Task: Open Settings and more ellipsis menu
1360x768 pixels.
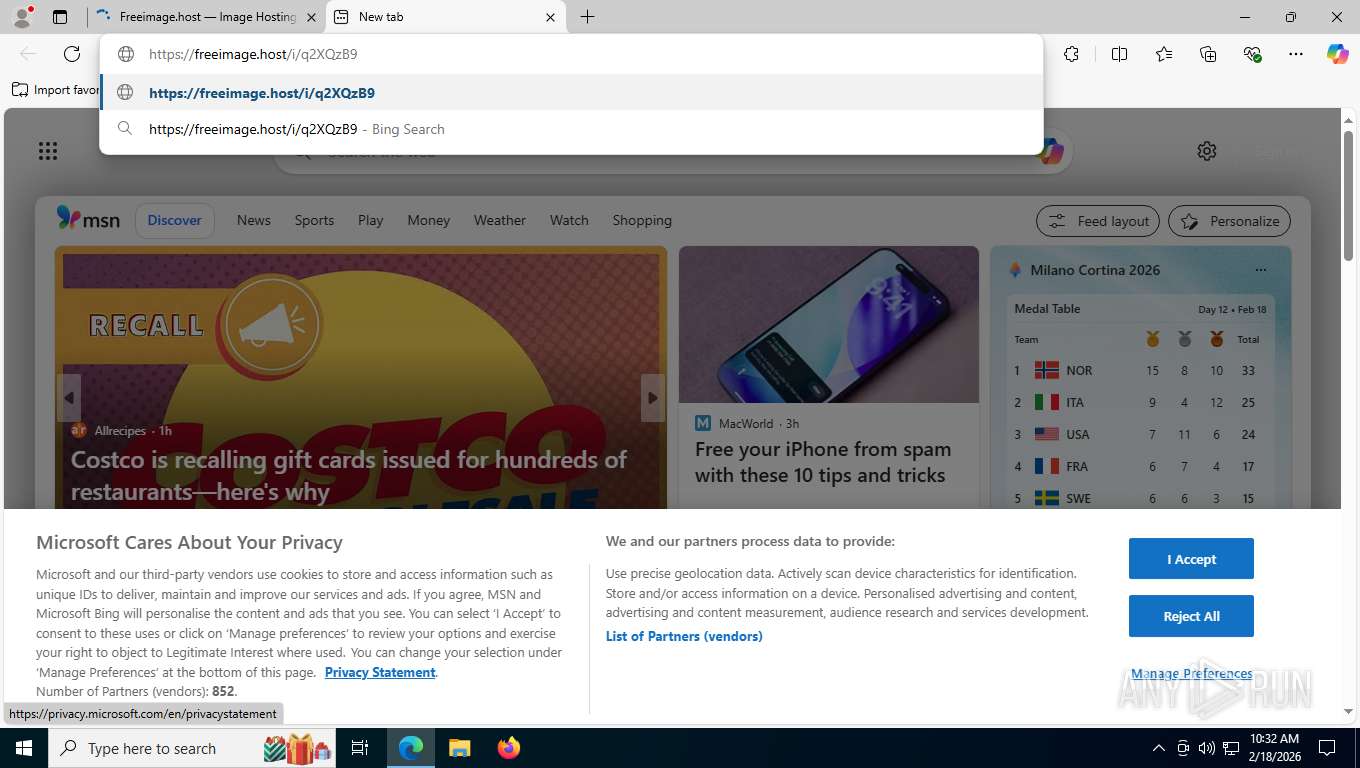Action: click(1296, 54)
